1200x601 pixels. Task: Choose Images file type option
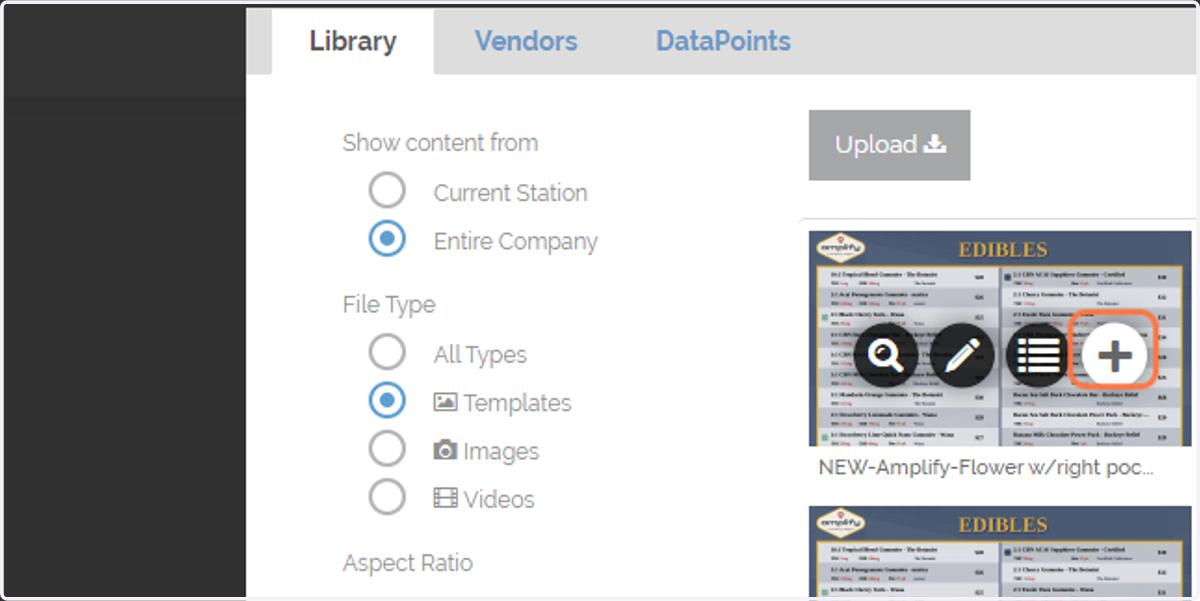pyautogui.click(x=387, y=449)
